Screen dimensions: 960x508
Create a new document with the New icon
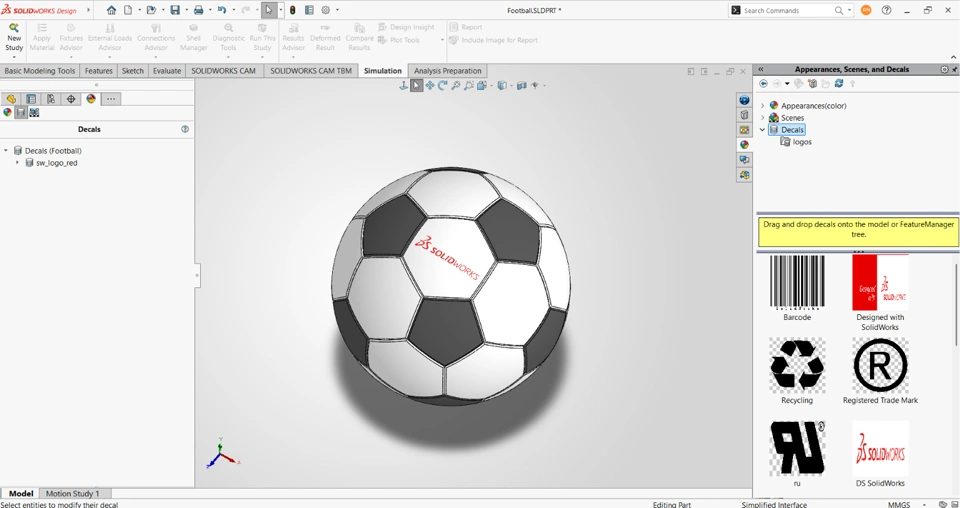pos(128,10)
